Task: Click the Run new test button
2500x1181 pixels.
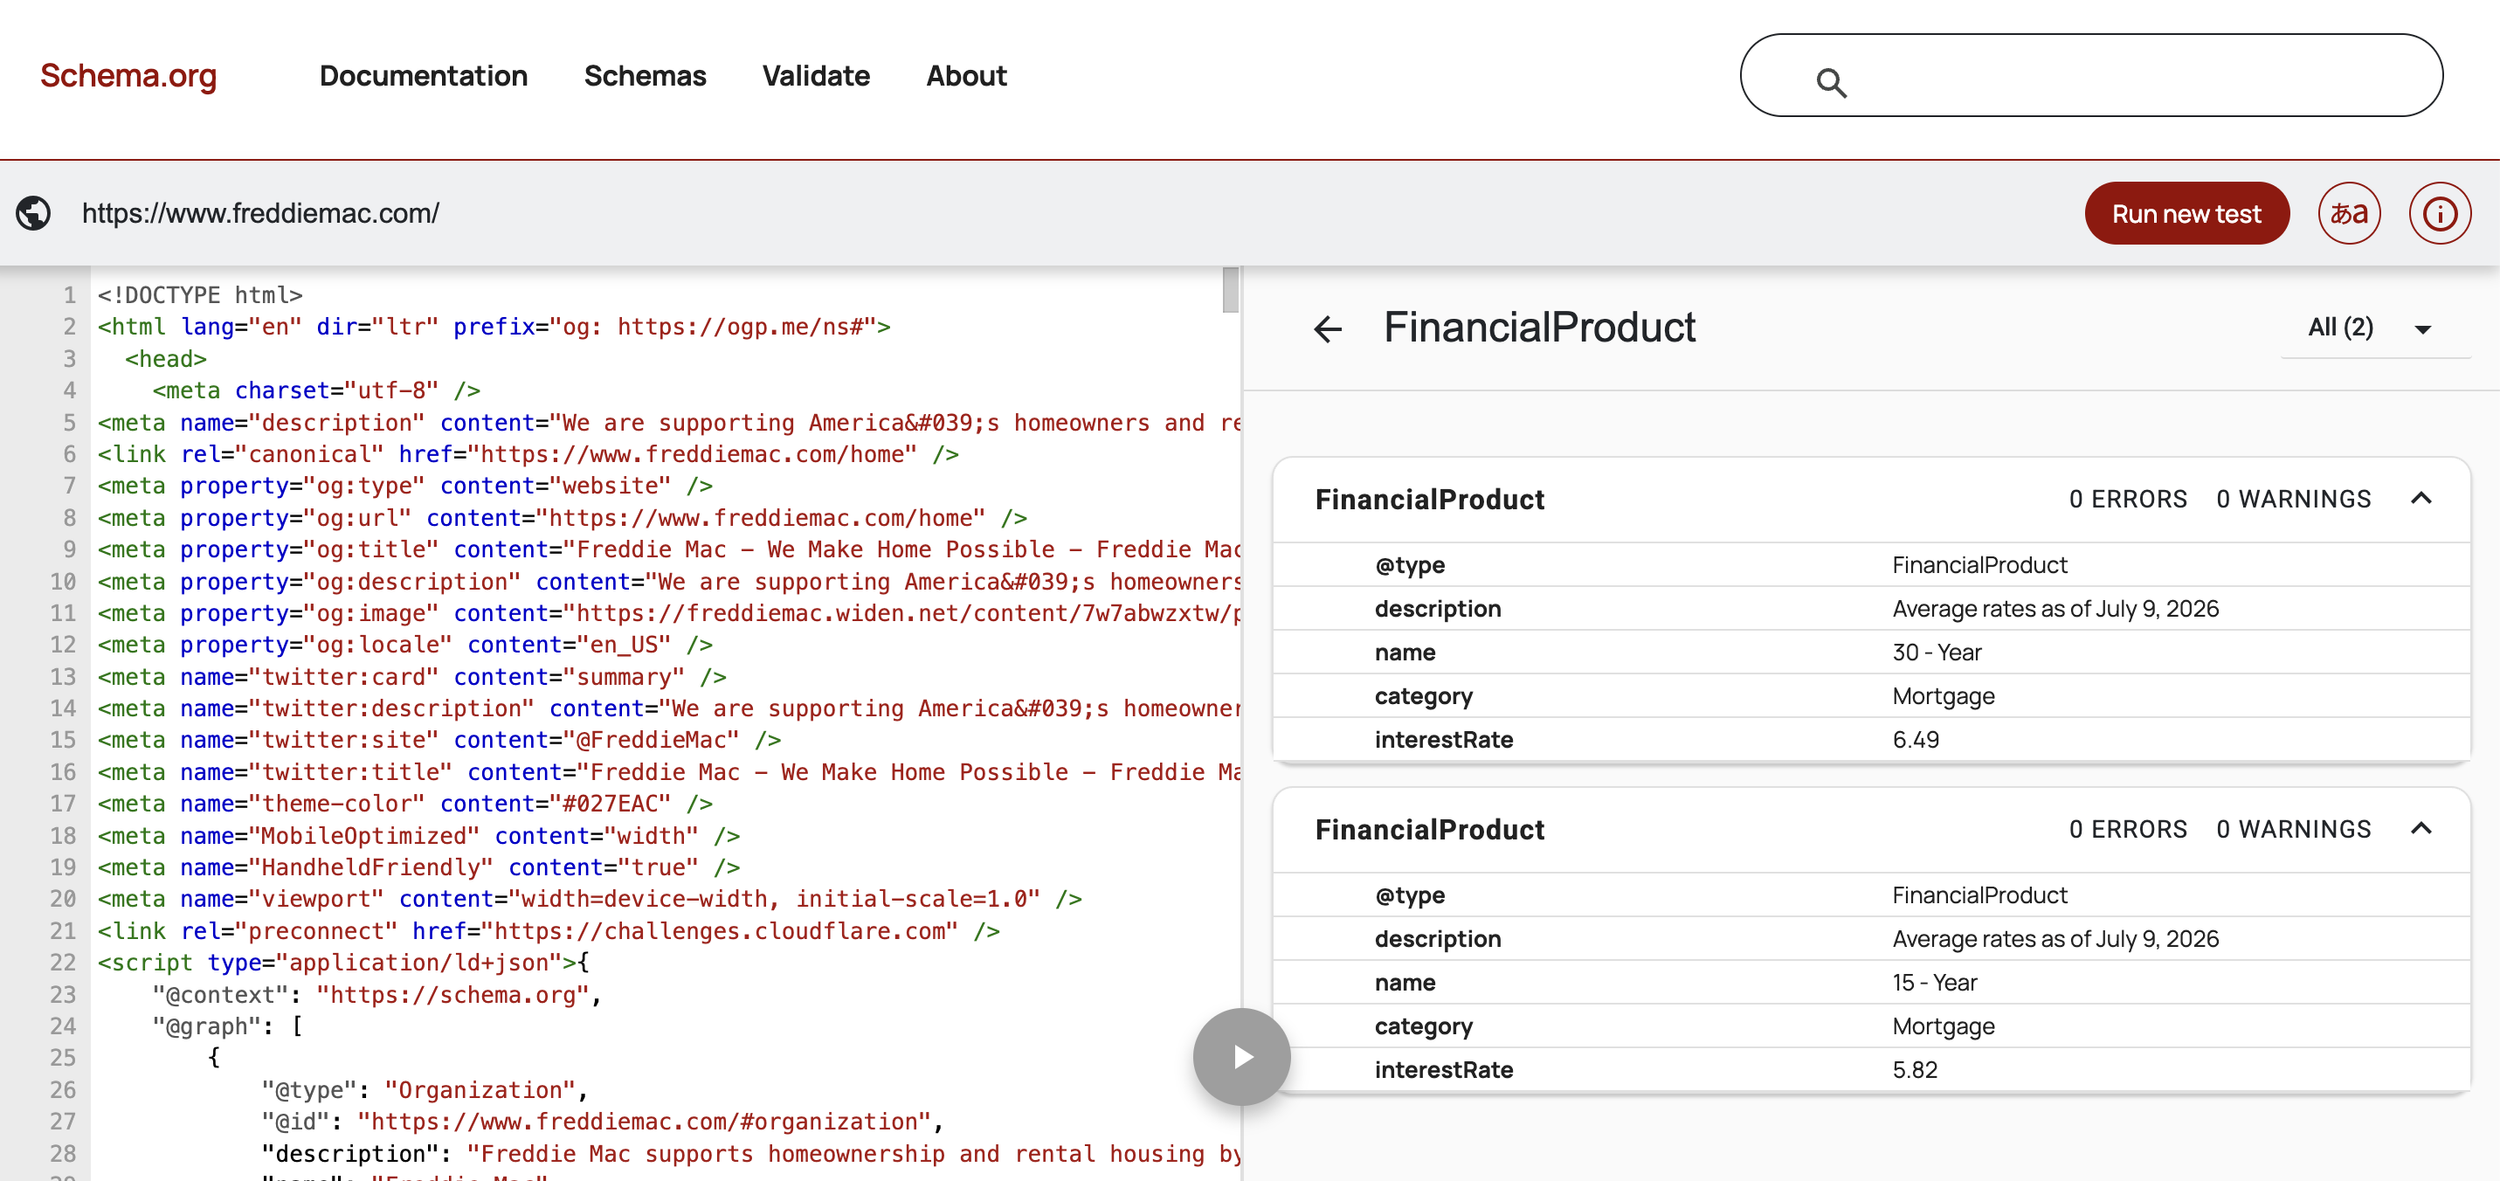Action: [2187, 213]
